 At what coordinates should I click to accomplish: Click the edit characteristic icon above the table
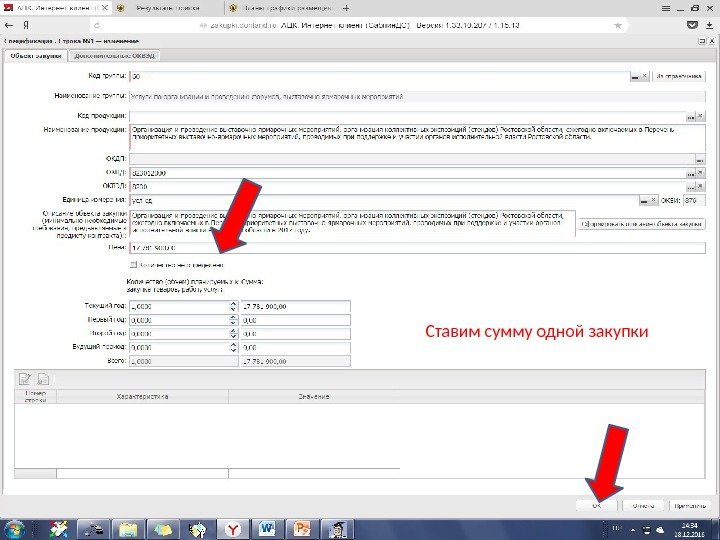pyautogui.click(x=24, y=379)
